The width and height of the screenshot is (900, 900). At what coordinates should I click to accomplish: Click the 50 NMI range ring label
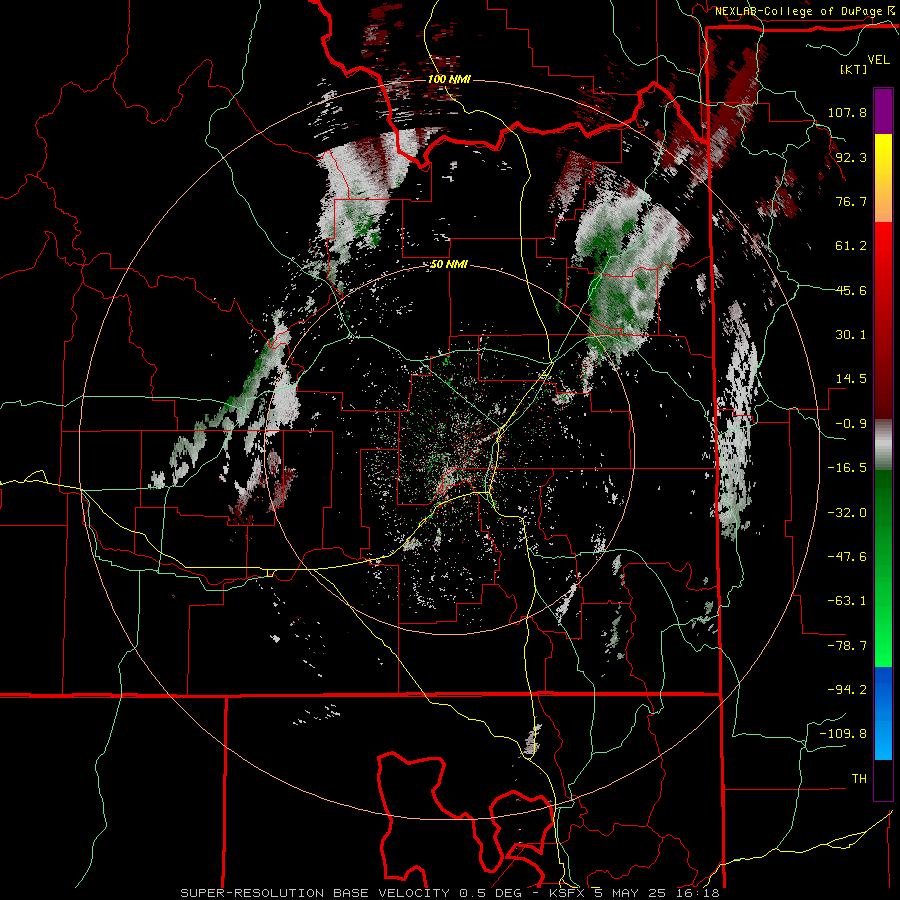(449, 265)
